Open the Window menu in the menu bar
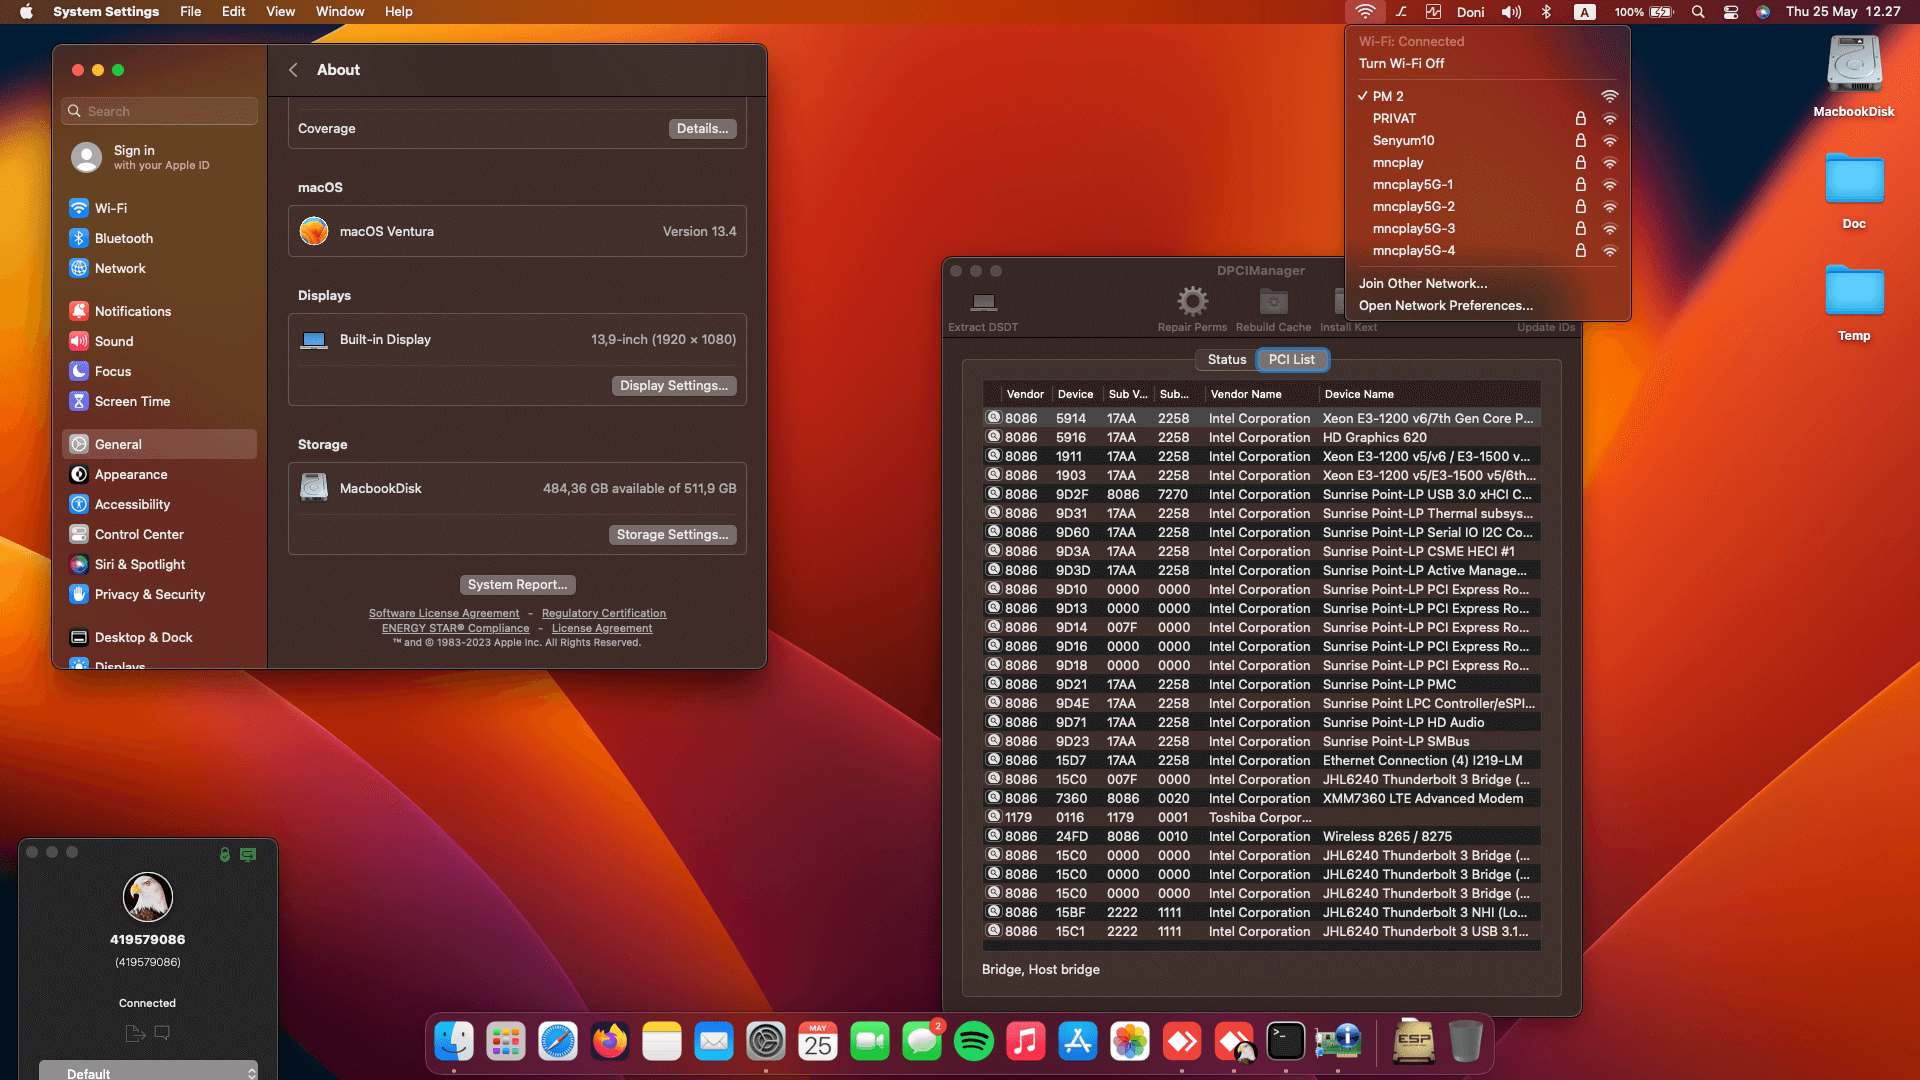This screenshot has width=1920, height=1080. coord(340,12)
